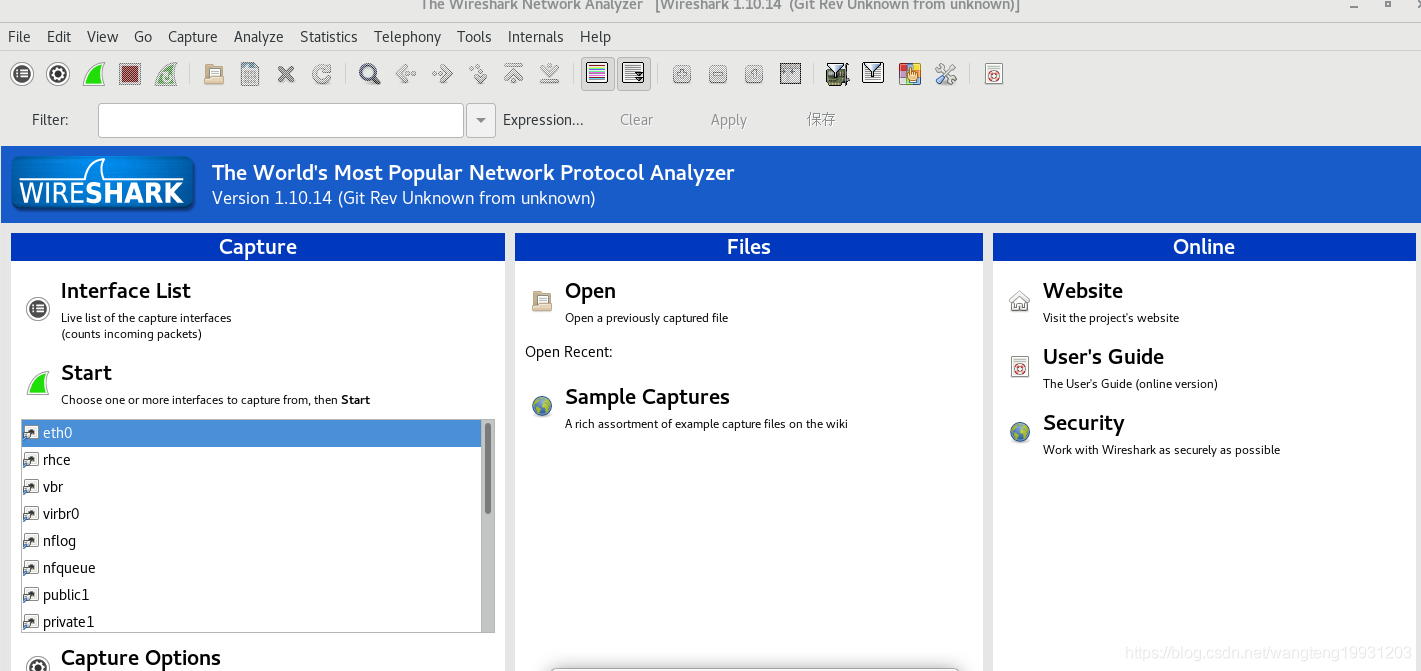Open the File menu

pos(19,37)
